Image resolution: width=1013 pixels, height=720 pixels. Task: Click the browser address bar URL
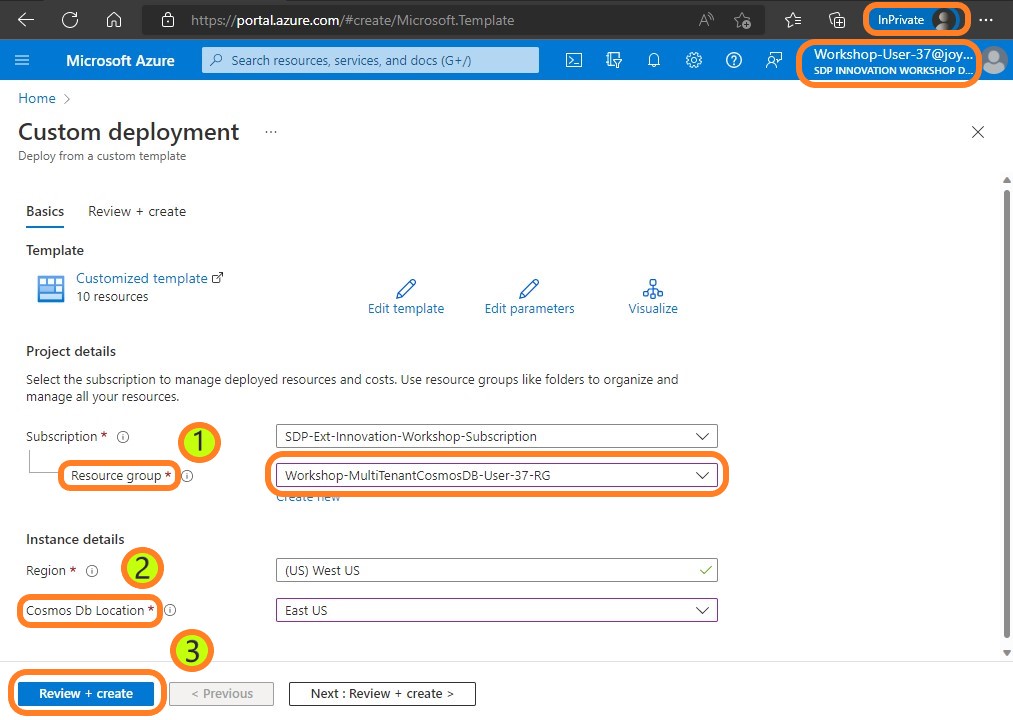point(353,20)
